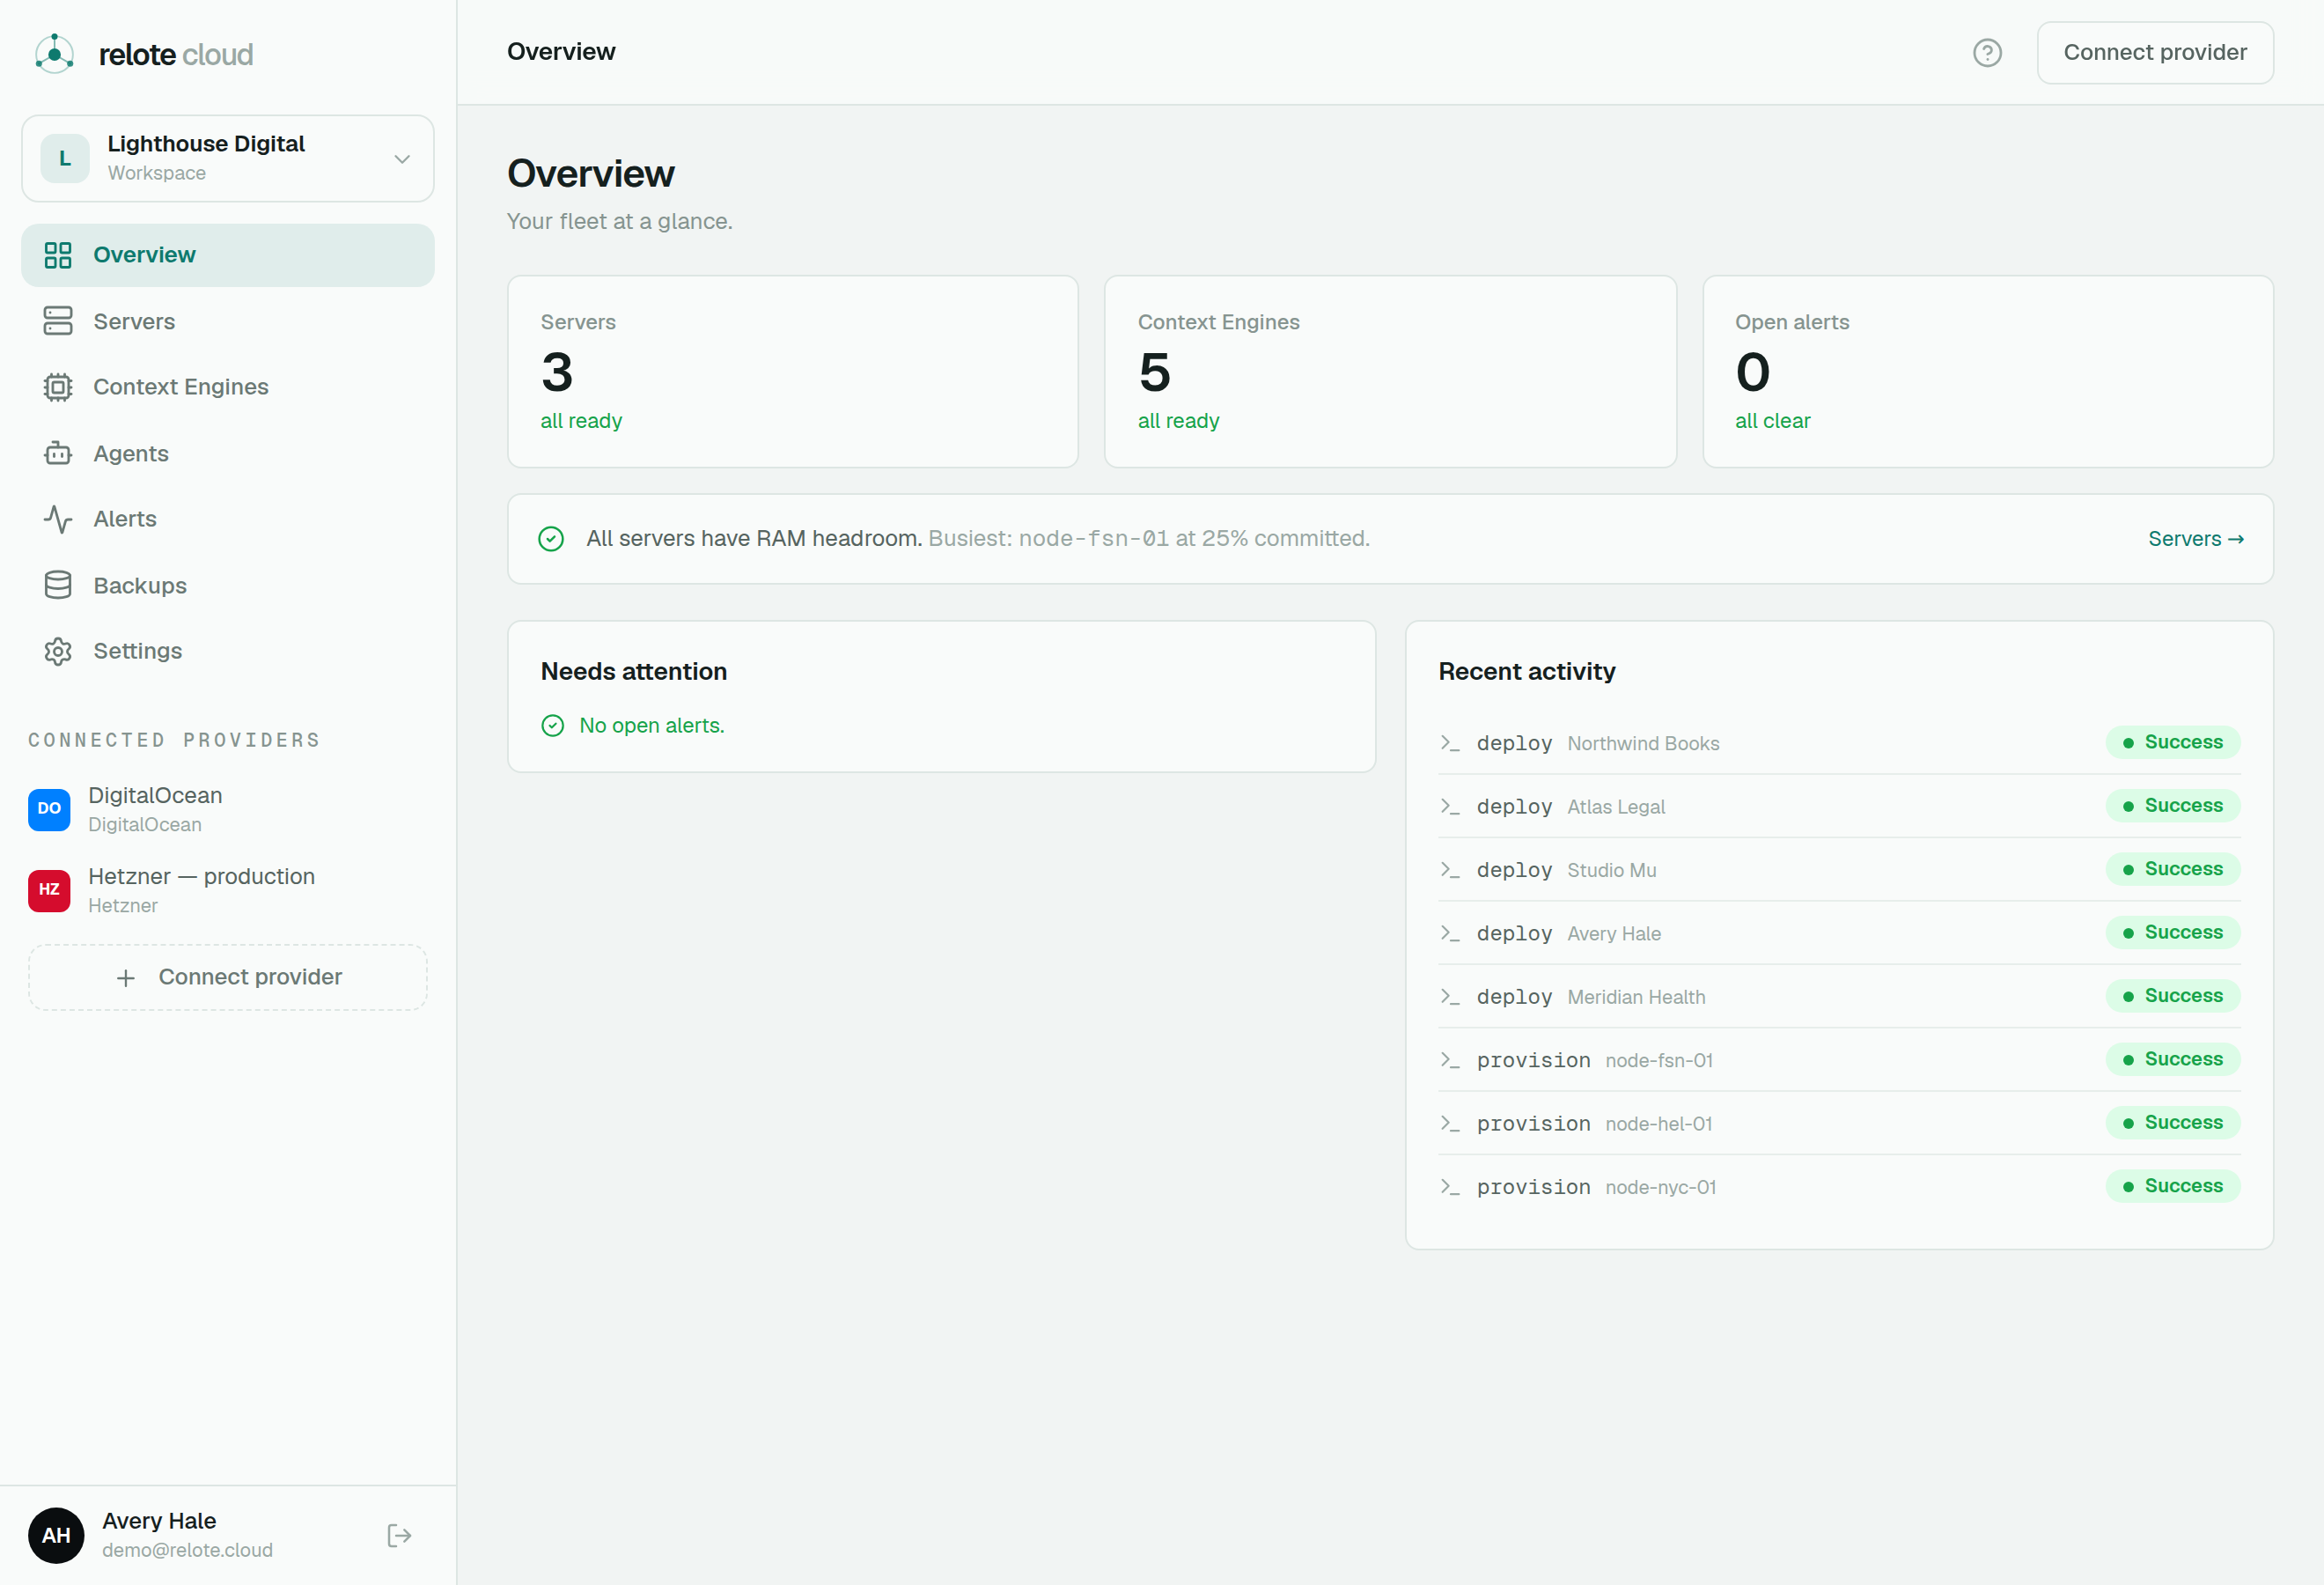Viewport: 2324px width, 1585px height.
Task: Open the Open alerts card
Action: coord(1987,372)
